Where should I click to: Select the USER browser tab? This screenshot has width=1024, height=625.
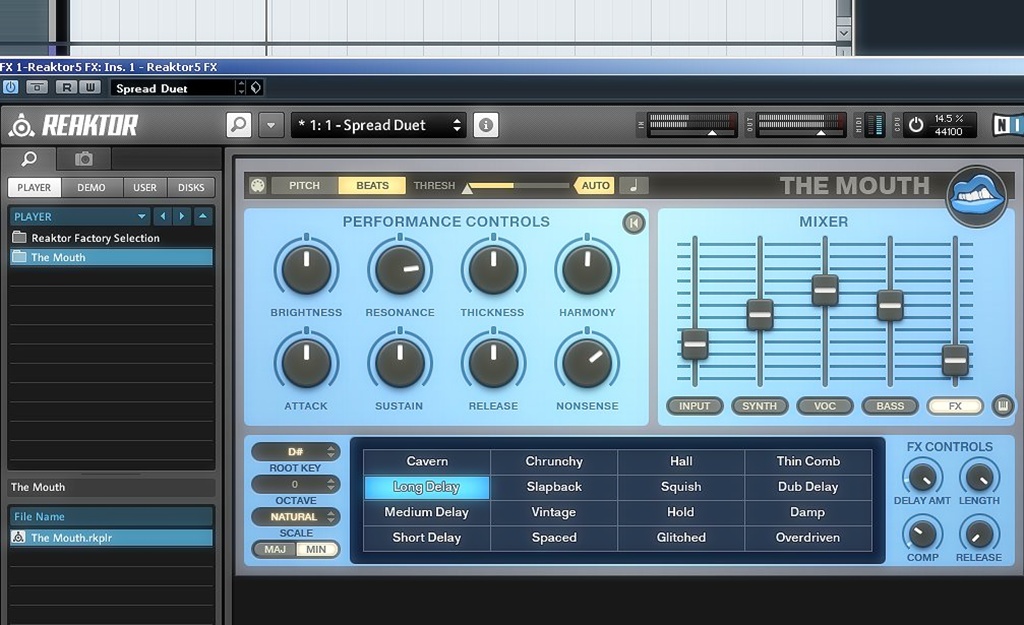145,187
